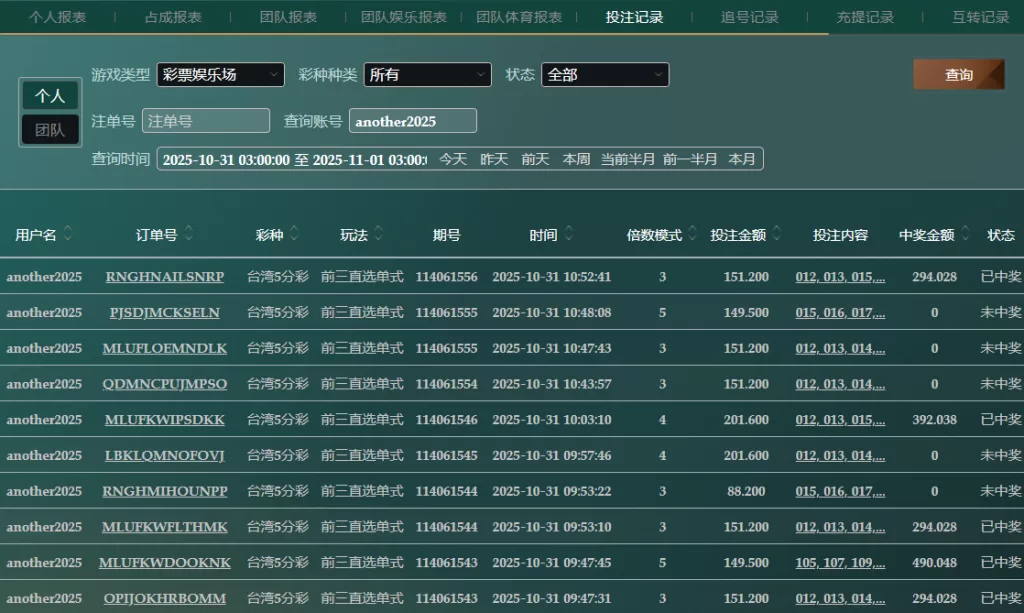Open the 状态 dropdown showing 全部

(605, 75)
